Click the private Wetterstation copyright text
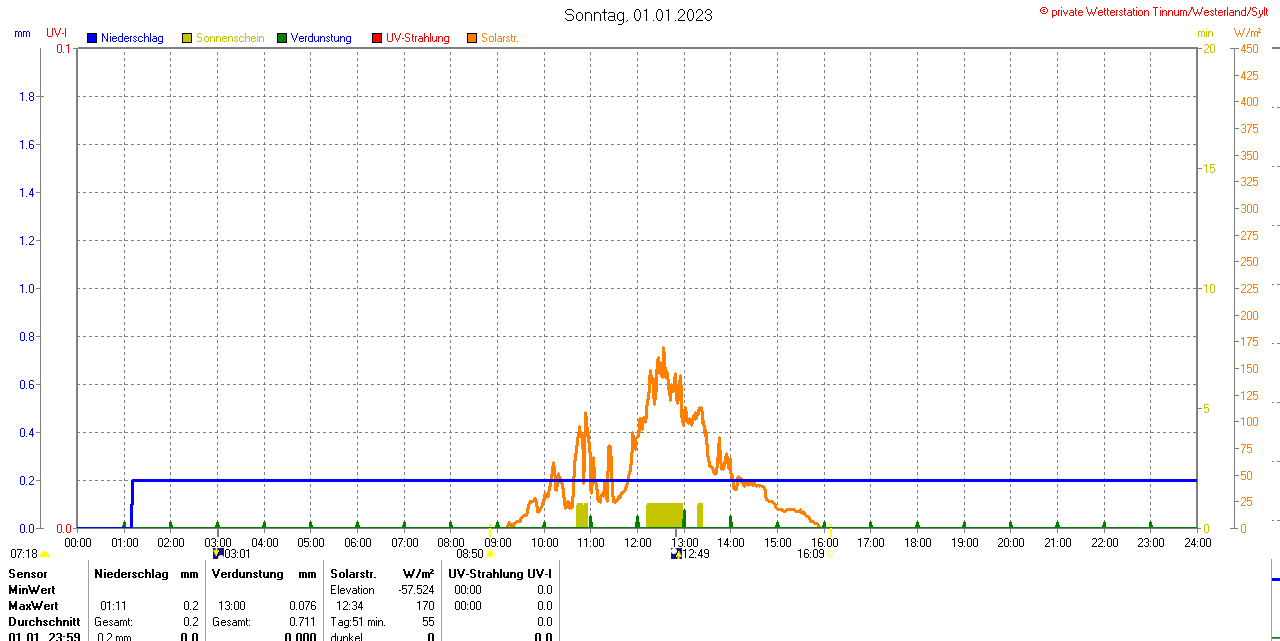1280x641 pixels. tap(1154, 12)
